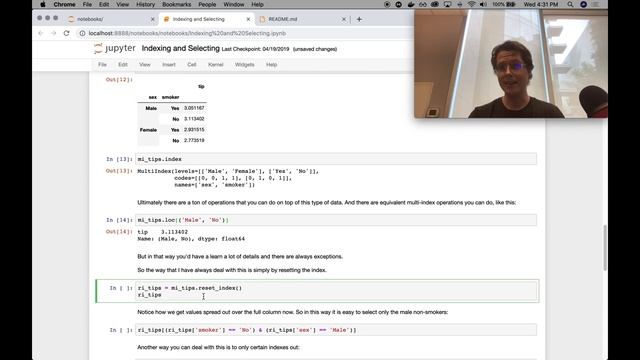Open Jupyter Help menu
640x360 pixels.
click(271, 64)
